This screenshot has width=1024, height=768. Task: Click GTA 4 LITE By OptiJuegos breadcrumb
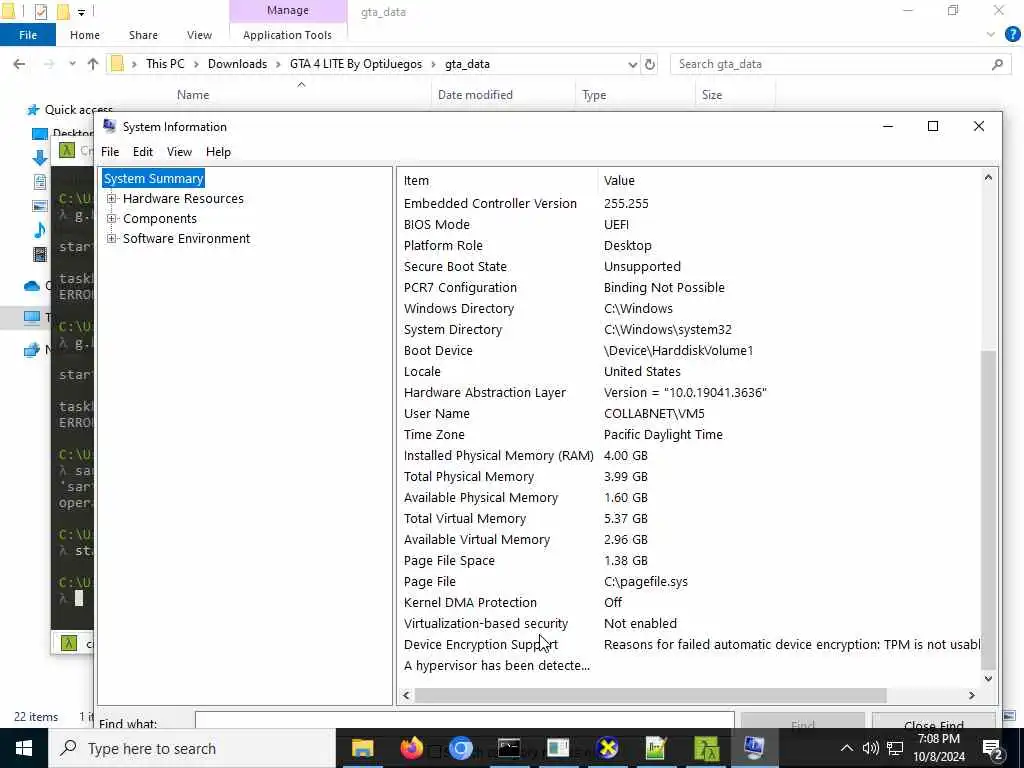tap(355, 64)
